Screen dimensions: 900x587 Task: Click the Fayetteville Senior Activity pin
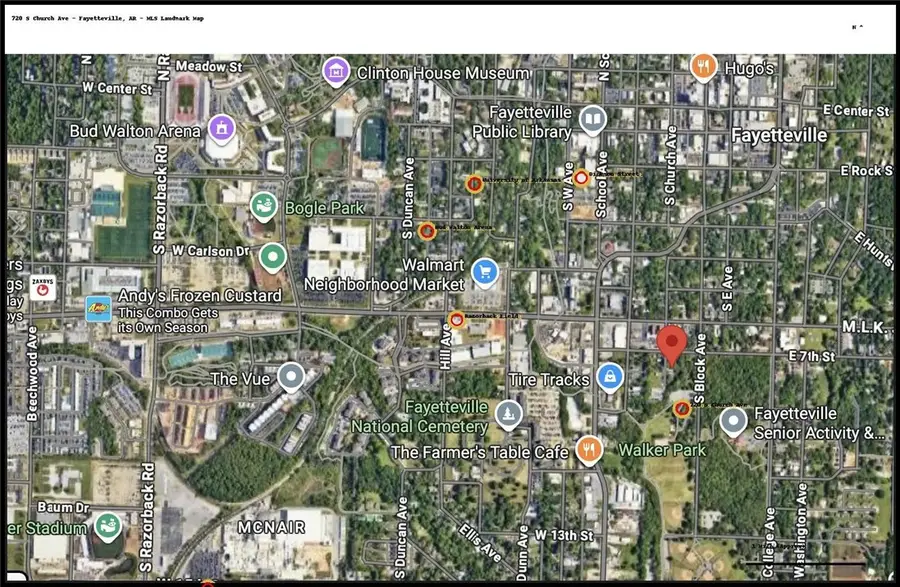tap(735, 422)
